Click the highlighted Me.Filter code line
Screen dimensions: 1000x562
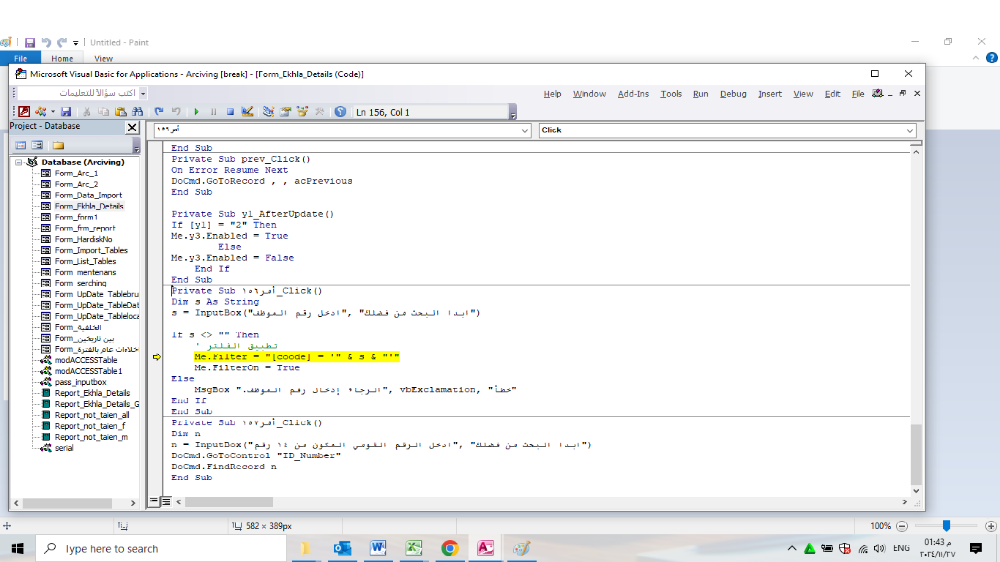[297, 357]
